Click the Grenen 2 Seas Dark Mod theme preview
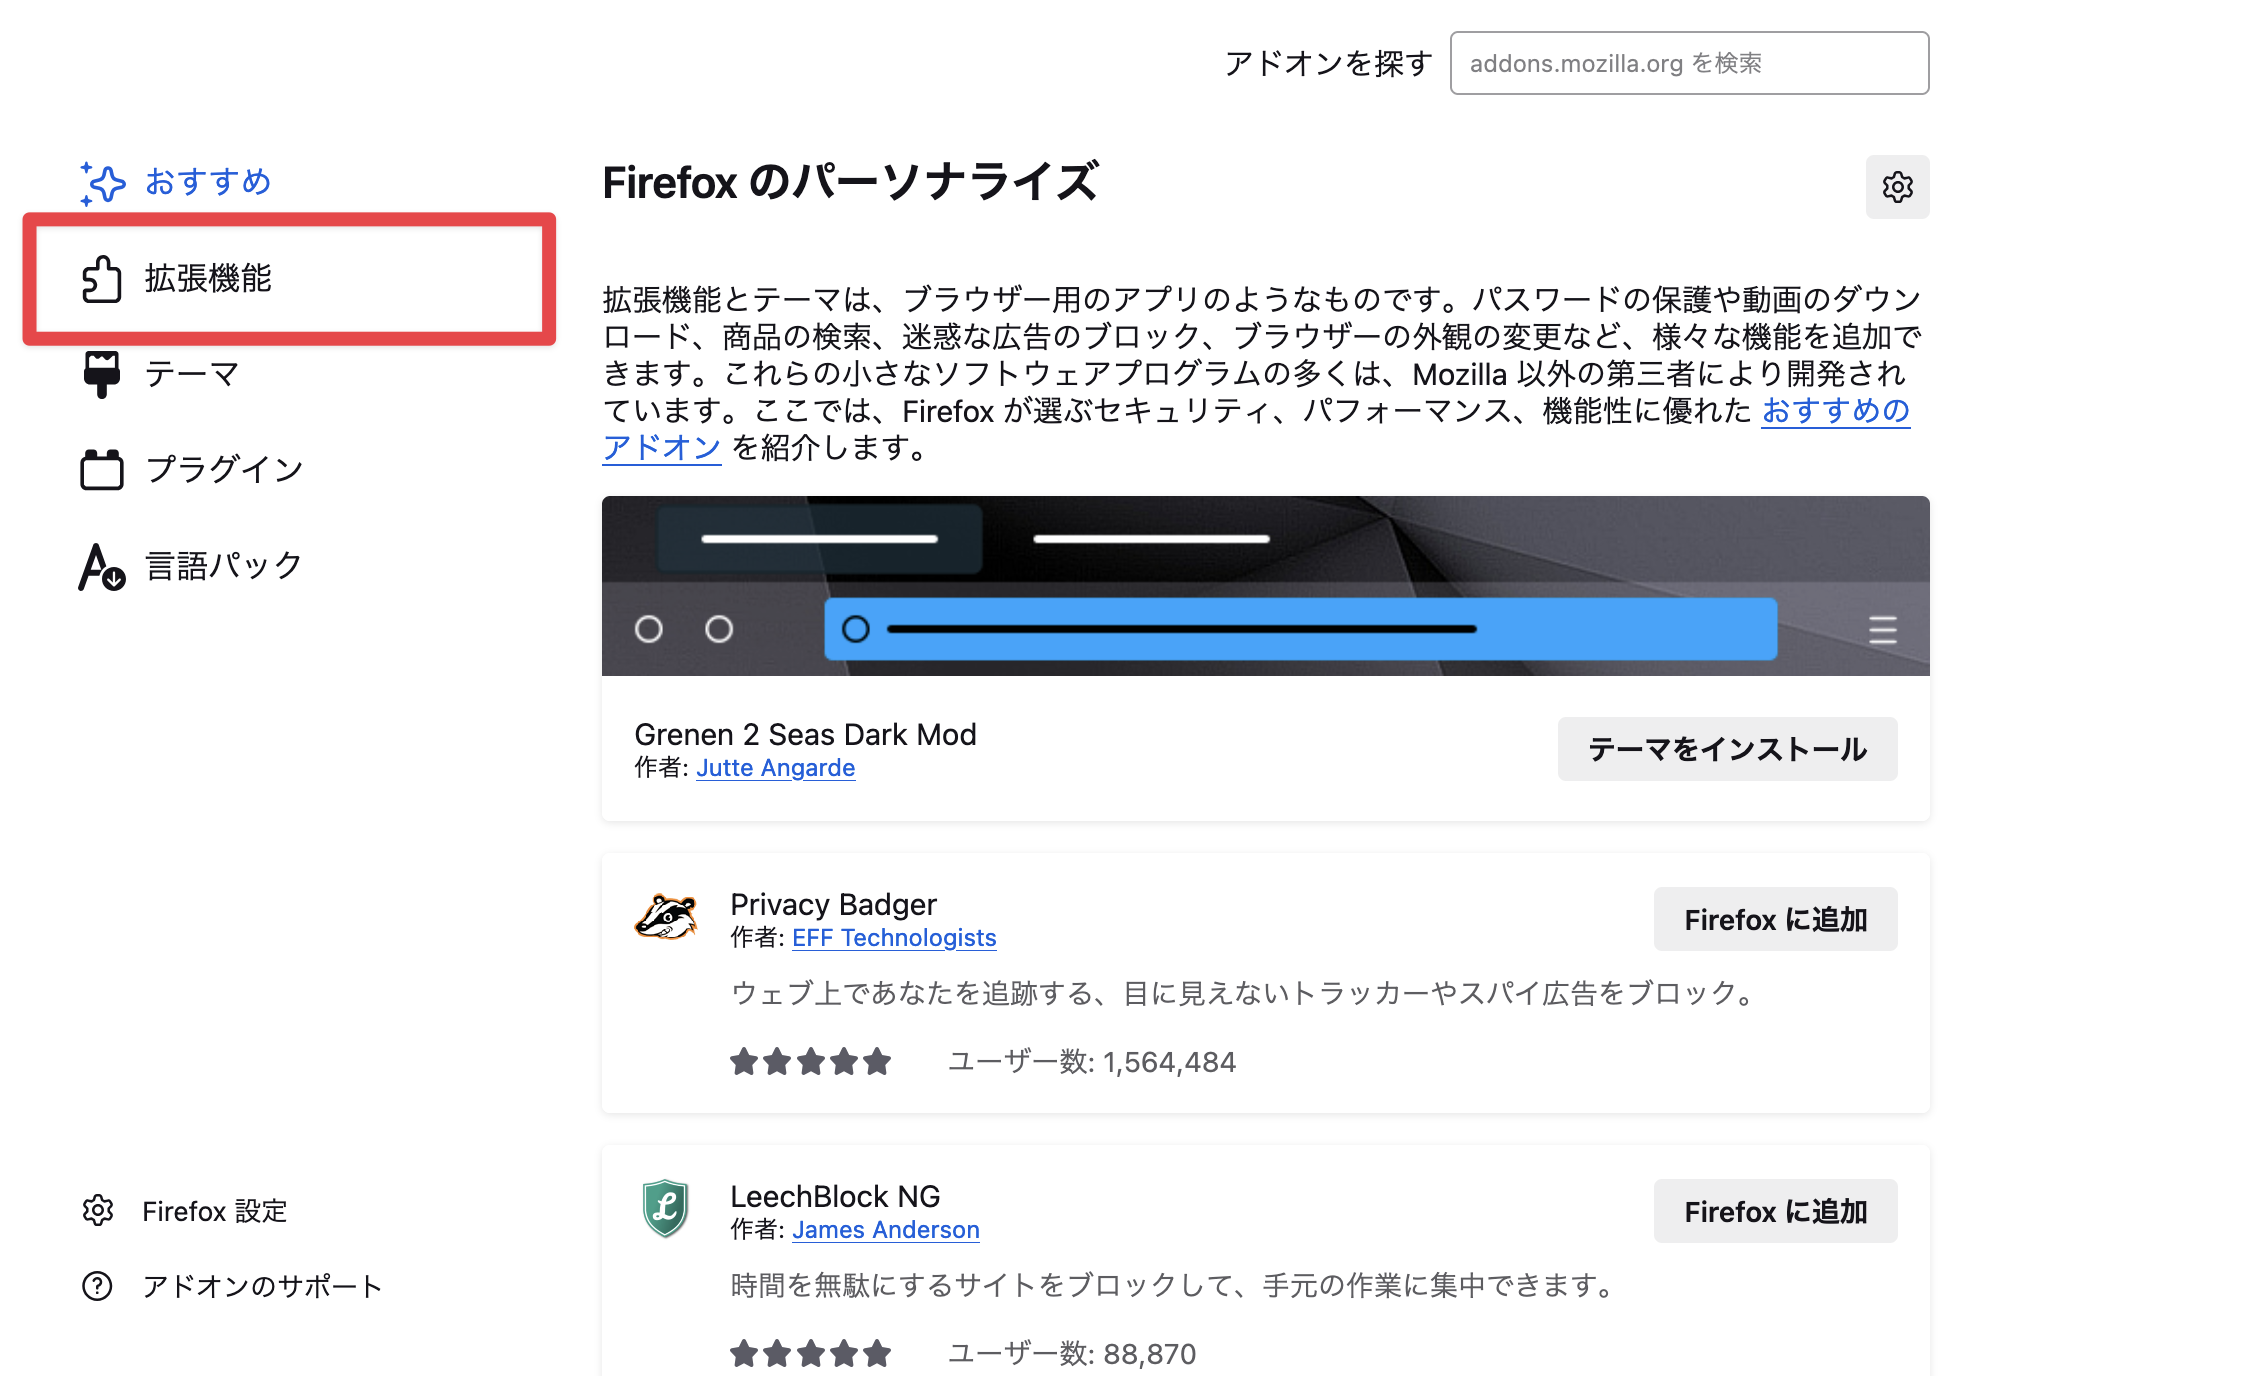The height and width of the screenshot is (1376, 2244). point(1265,586)
